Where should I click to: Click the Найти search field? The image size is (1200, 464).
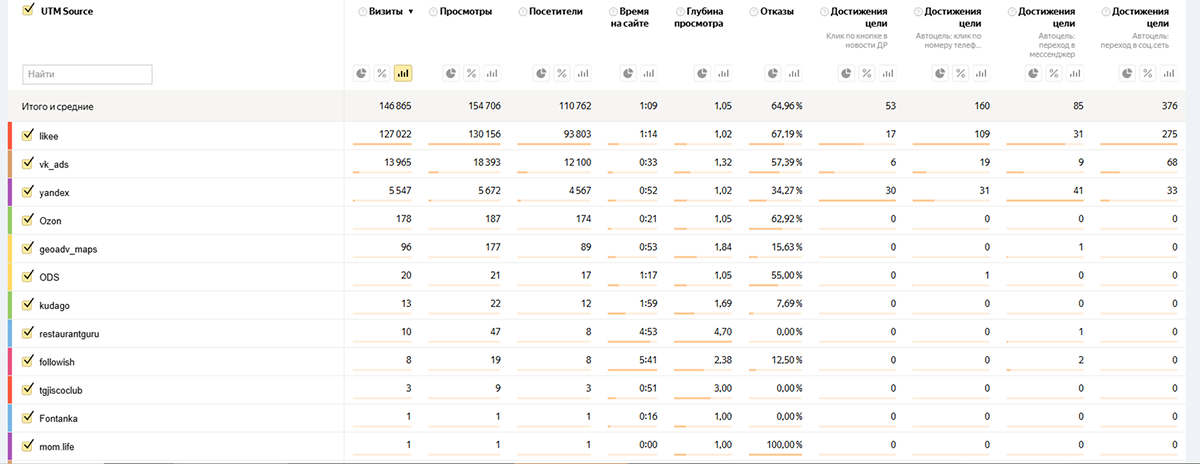[87, 74]
